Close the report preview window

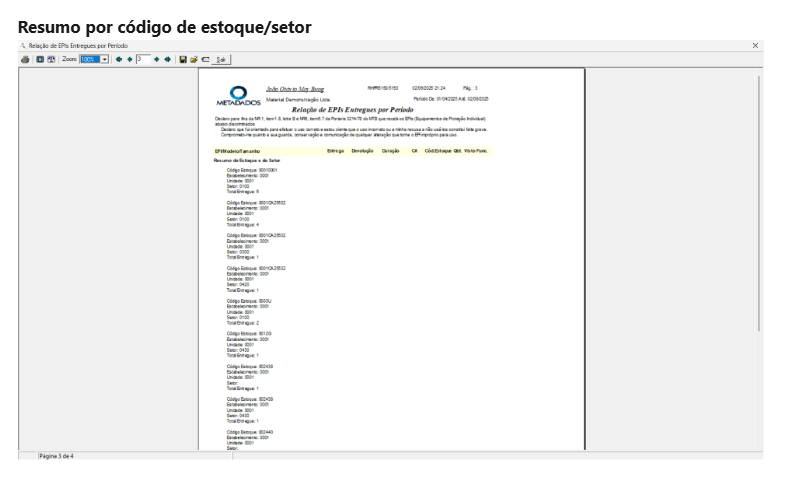[x=755, y=46]
